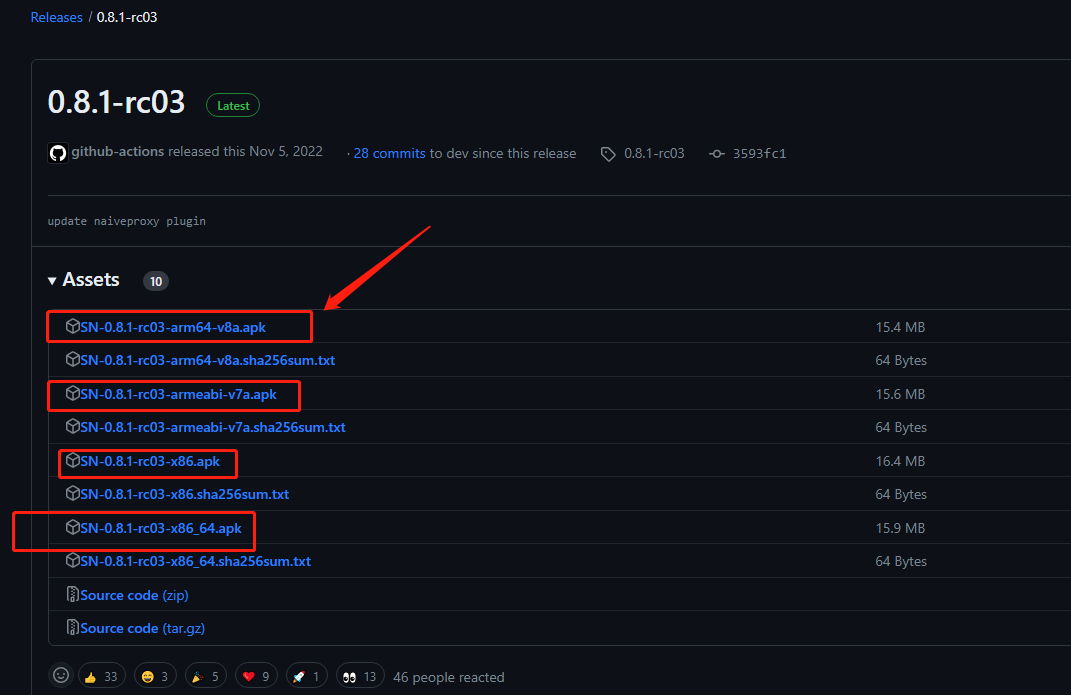Click the laughing emoji reaction

click(x=153, y=677)
